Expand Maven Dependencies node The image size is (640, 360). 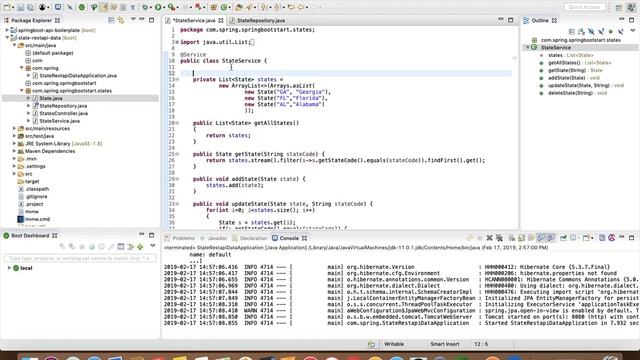point(14,151)
